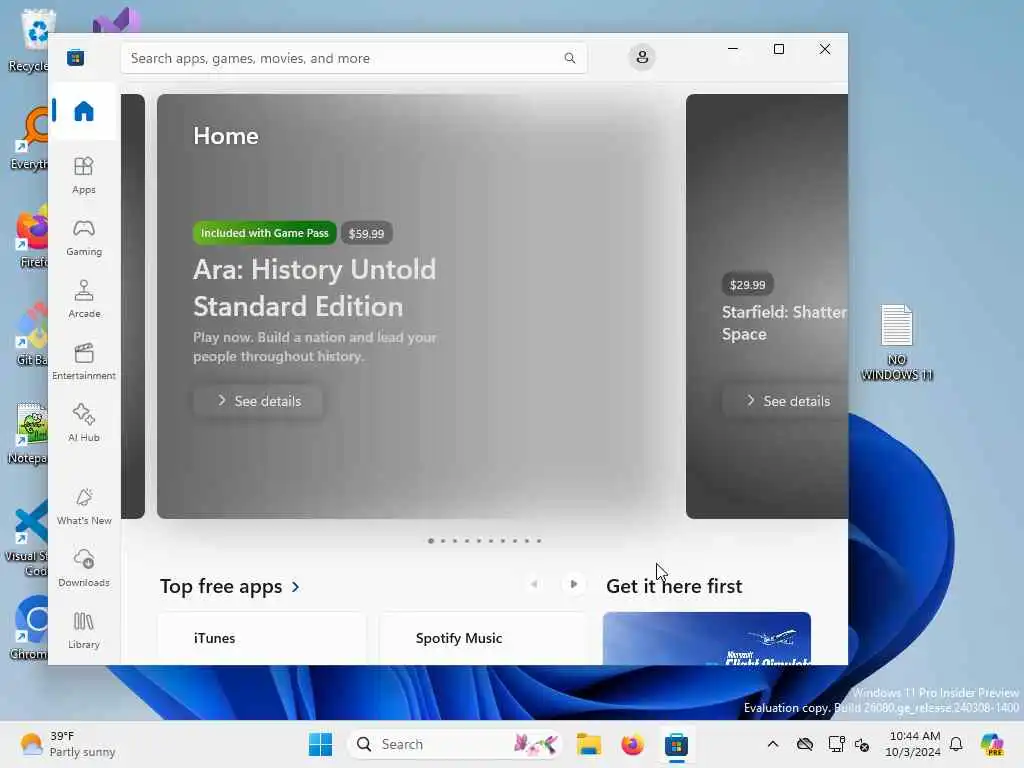This screenshot has width=1024, height=768.
Task: Focus the Store search apps field
Action: pyautogui.click(x=353, y=58)
